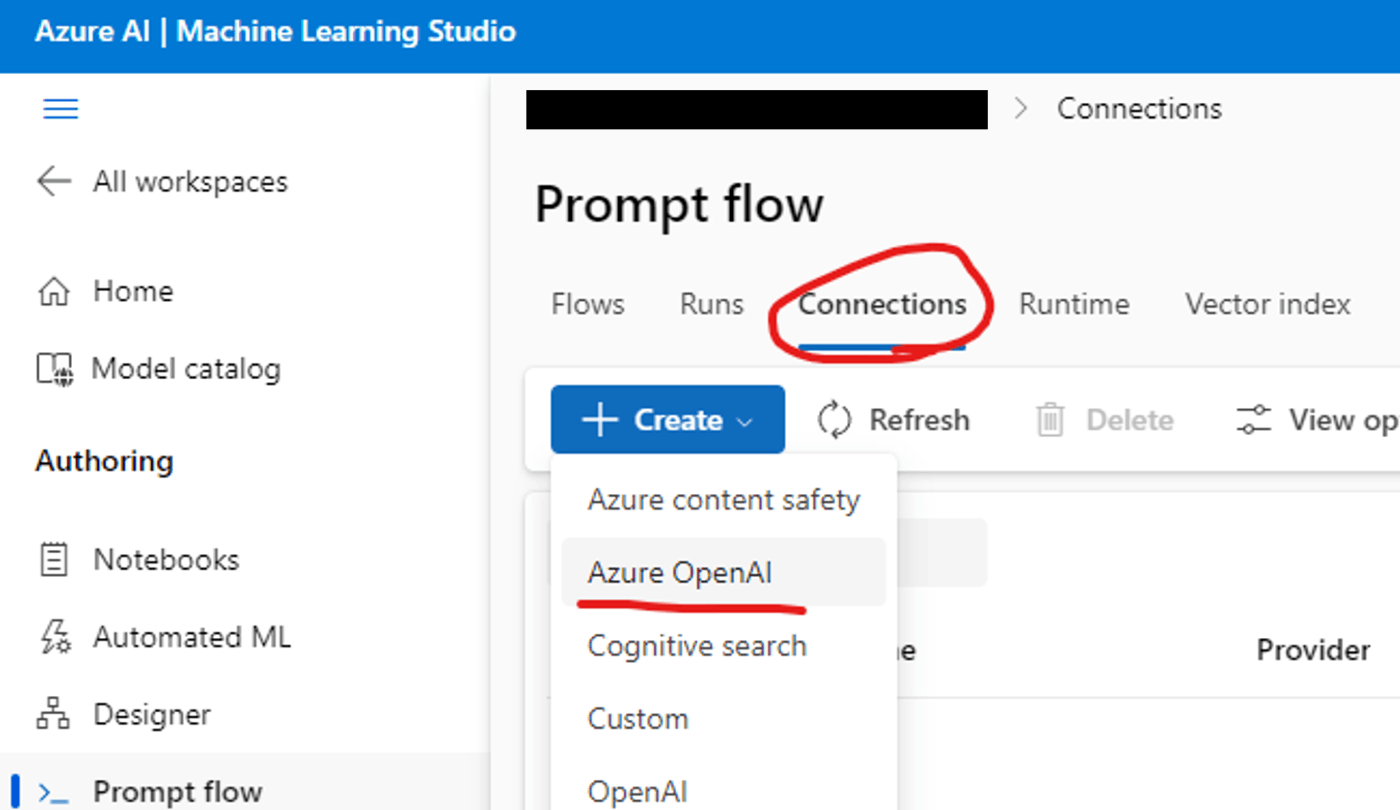
Task: Open Notebooks under Authoring
Action: click(x=166, y=559)
